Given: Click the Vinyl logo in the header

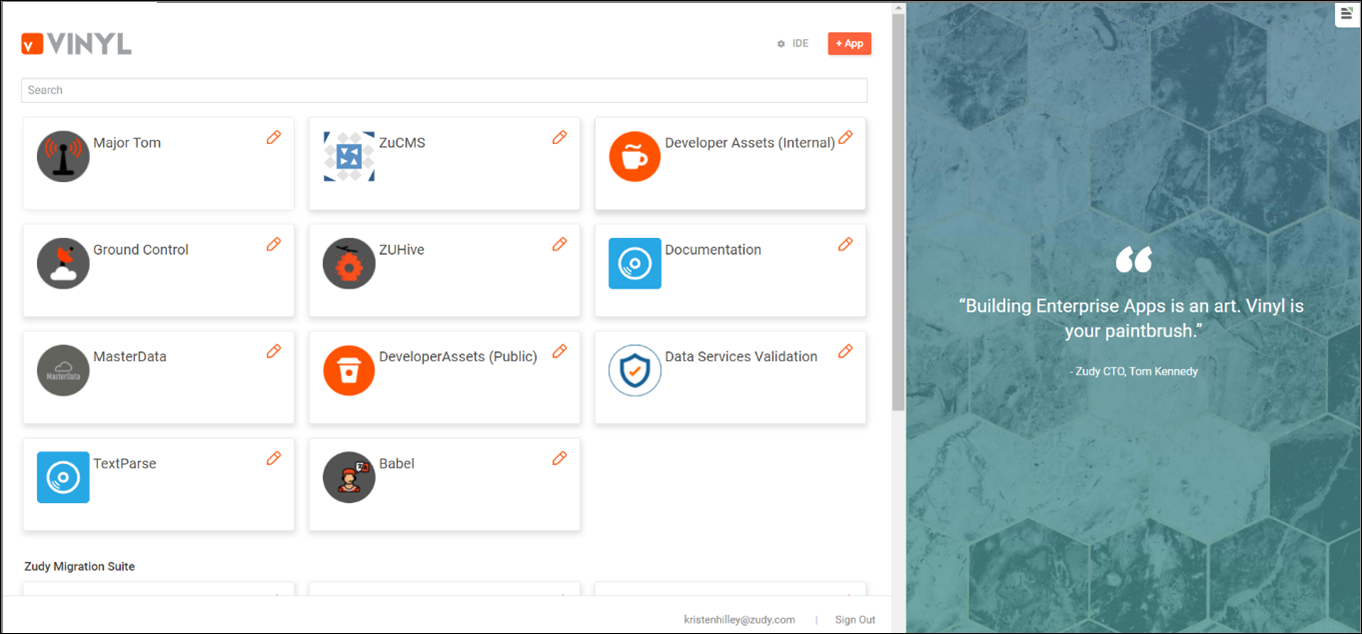Looking at the screenshot, I should click(76, 44).
